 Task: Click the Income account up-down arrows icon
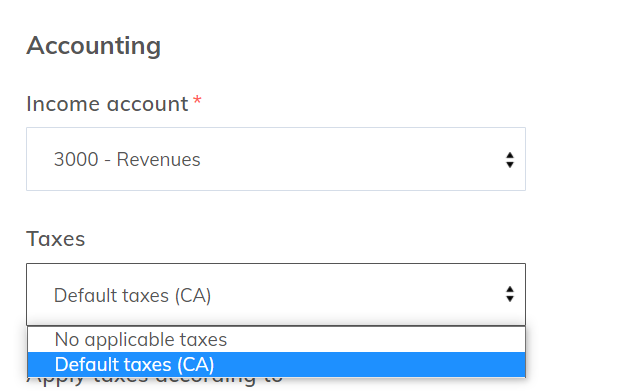pos(510,160)
